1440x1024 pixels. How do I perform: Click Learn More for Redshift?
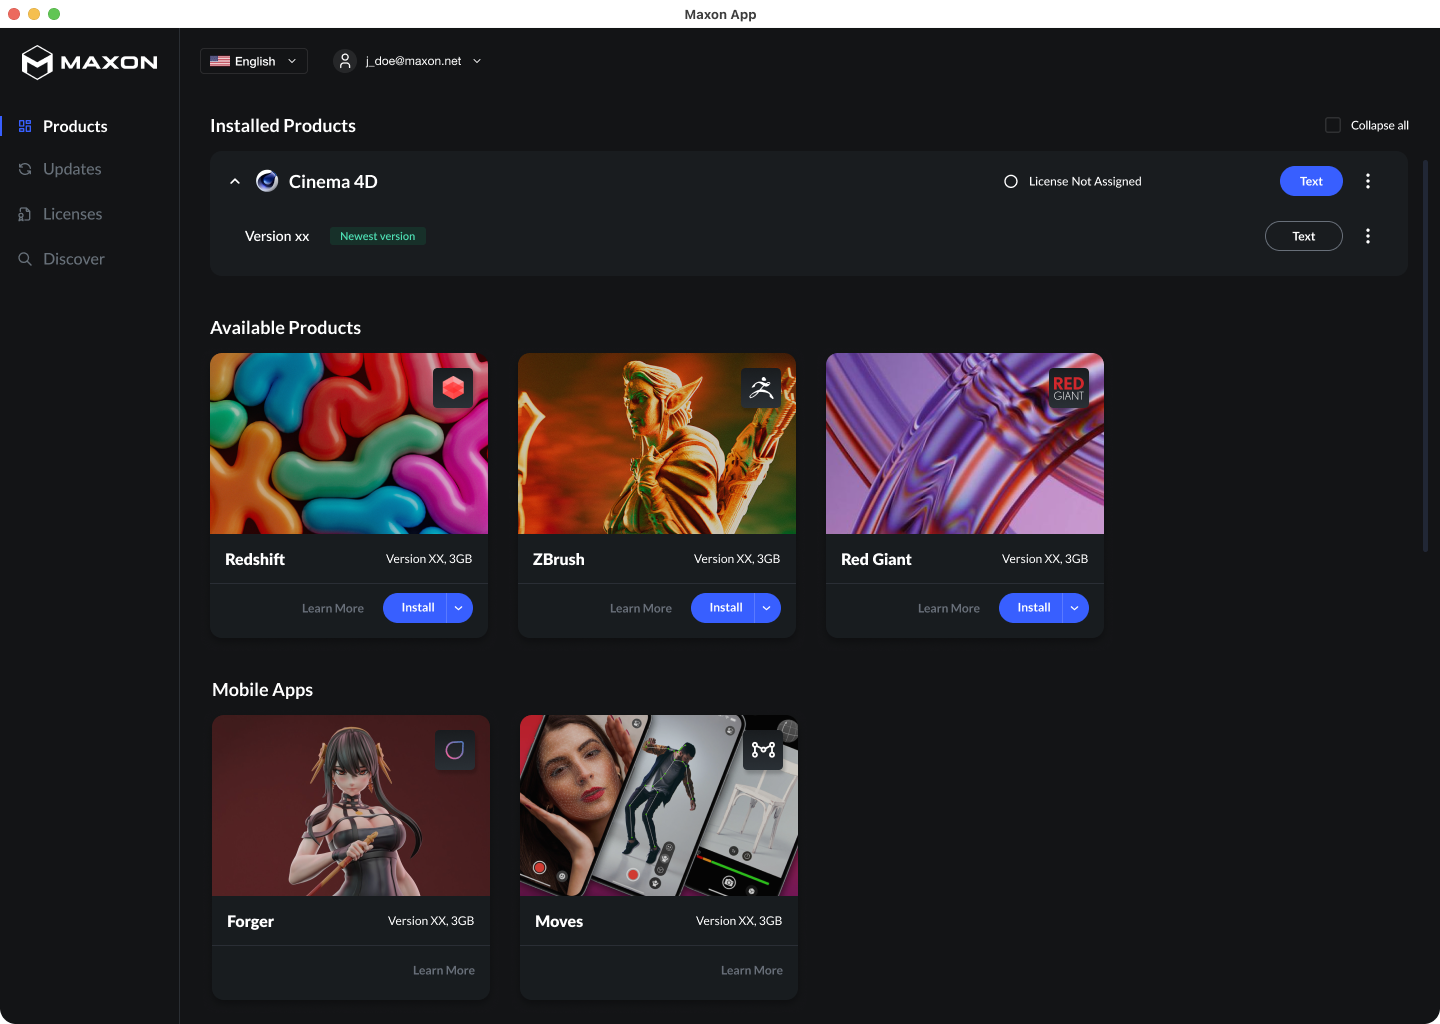(x=333, y=608)
